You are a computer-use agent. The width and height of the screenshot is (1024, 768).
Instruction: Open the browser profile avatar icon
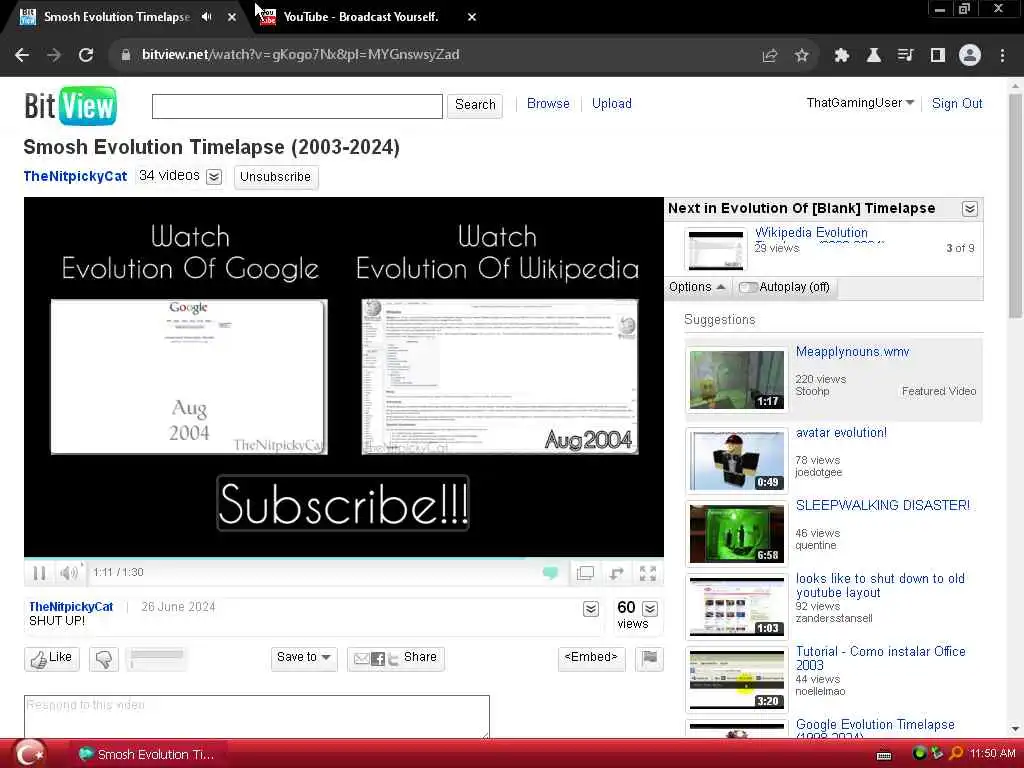tap(970, 56)
